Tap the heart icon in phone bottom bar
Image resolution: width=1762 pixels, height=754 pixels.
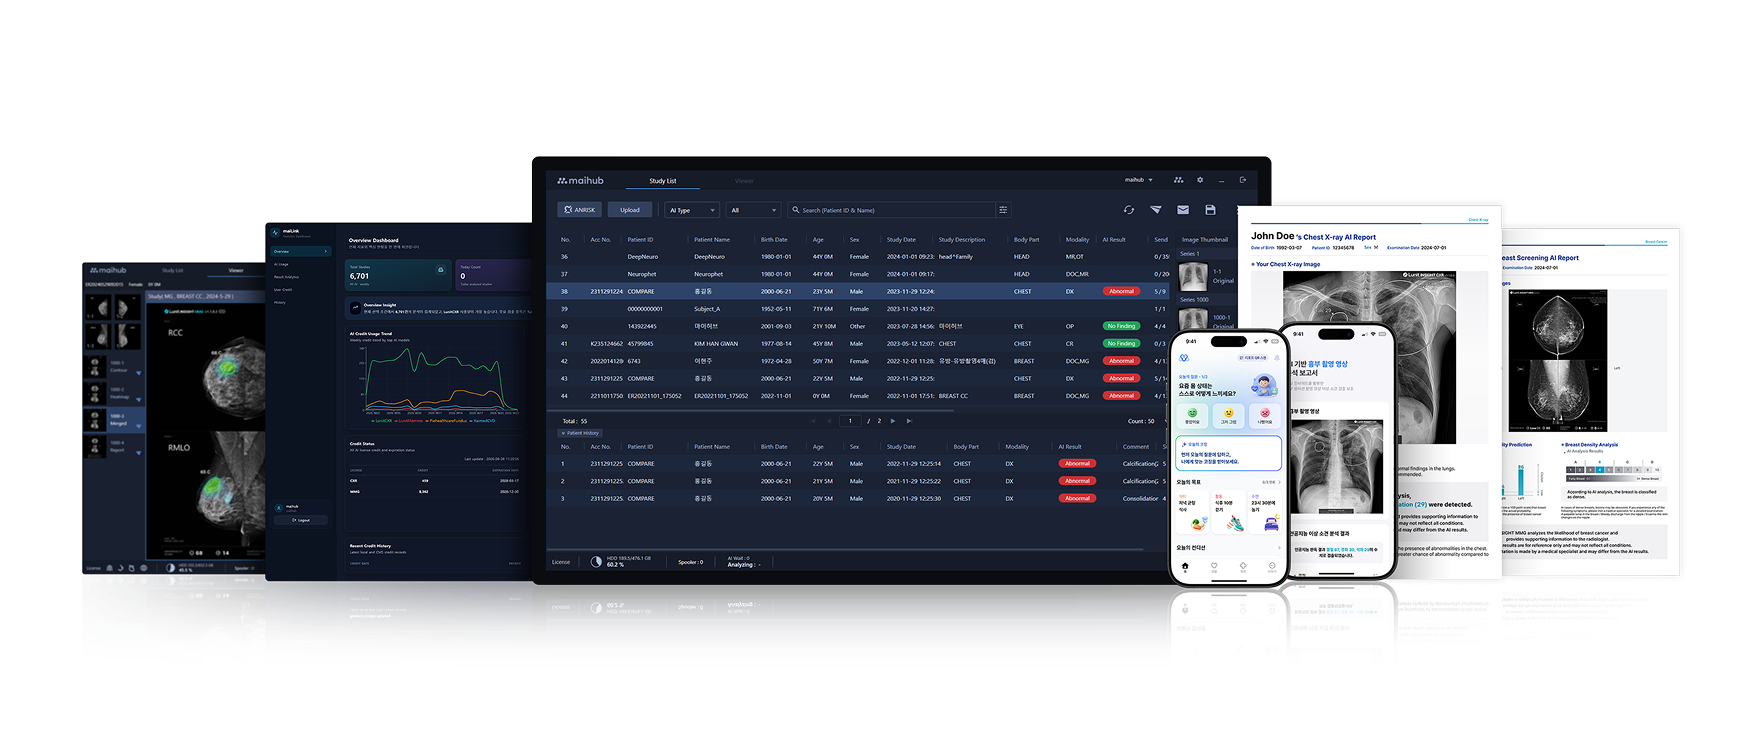click(1214, 567)
